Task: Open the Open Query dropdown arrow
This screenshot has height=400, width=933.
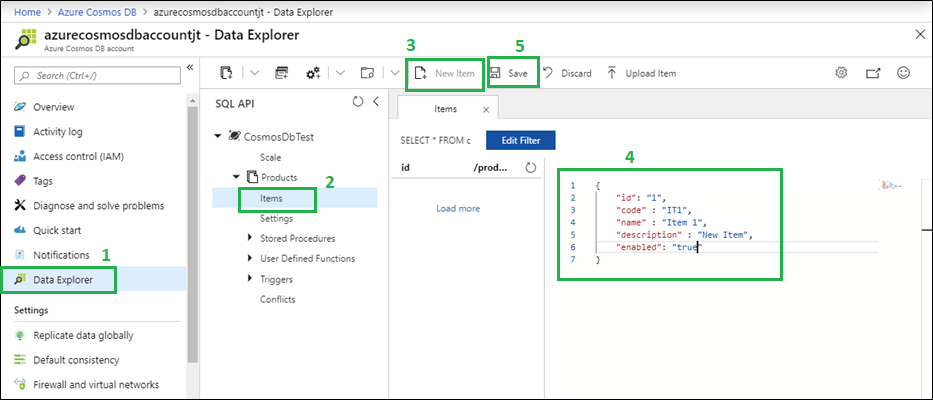Action: (x=396, y=73)
